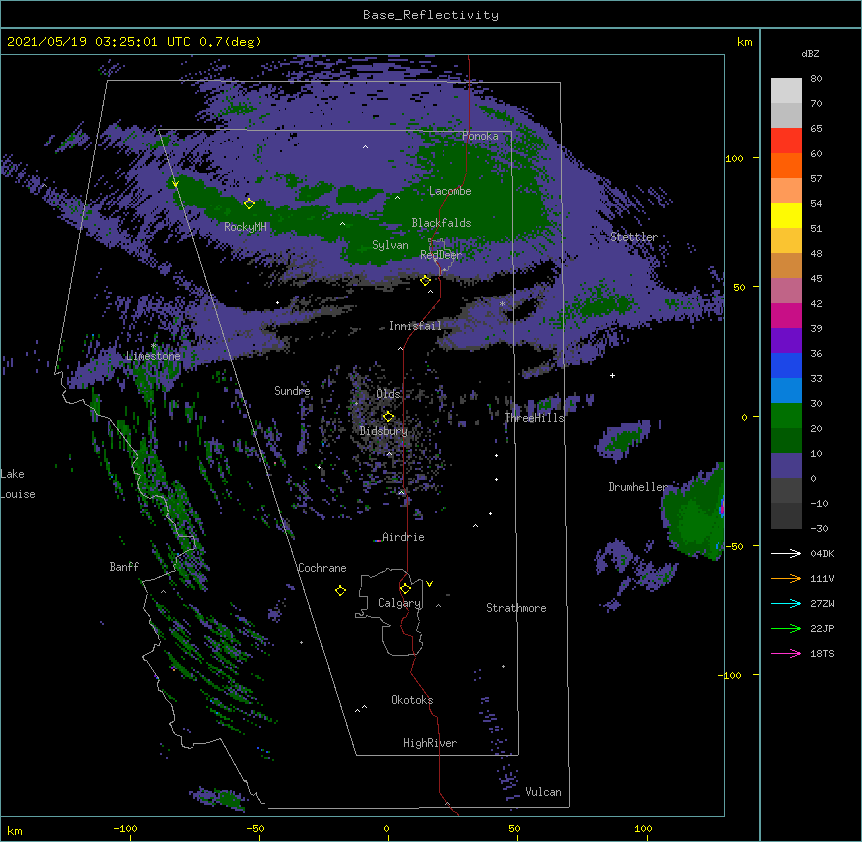Click the Sundre label
The image size is (862, 842).
[292, 391]
